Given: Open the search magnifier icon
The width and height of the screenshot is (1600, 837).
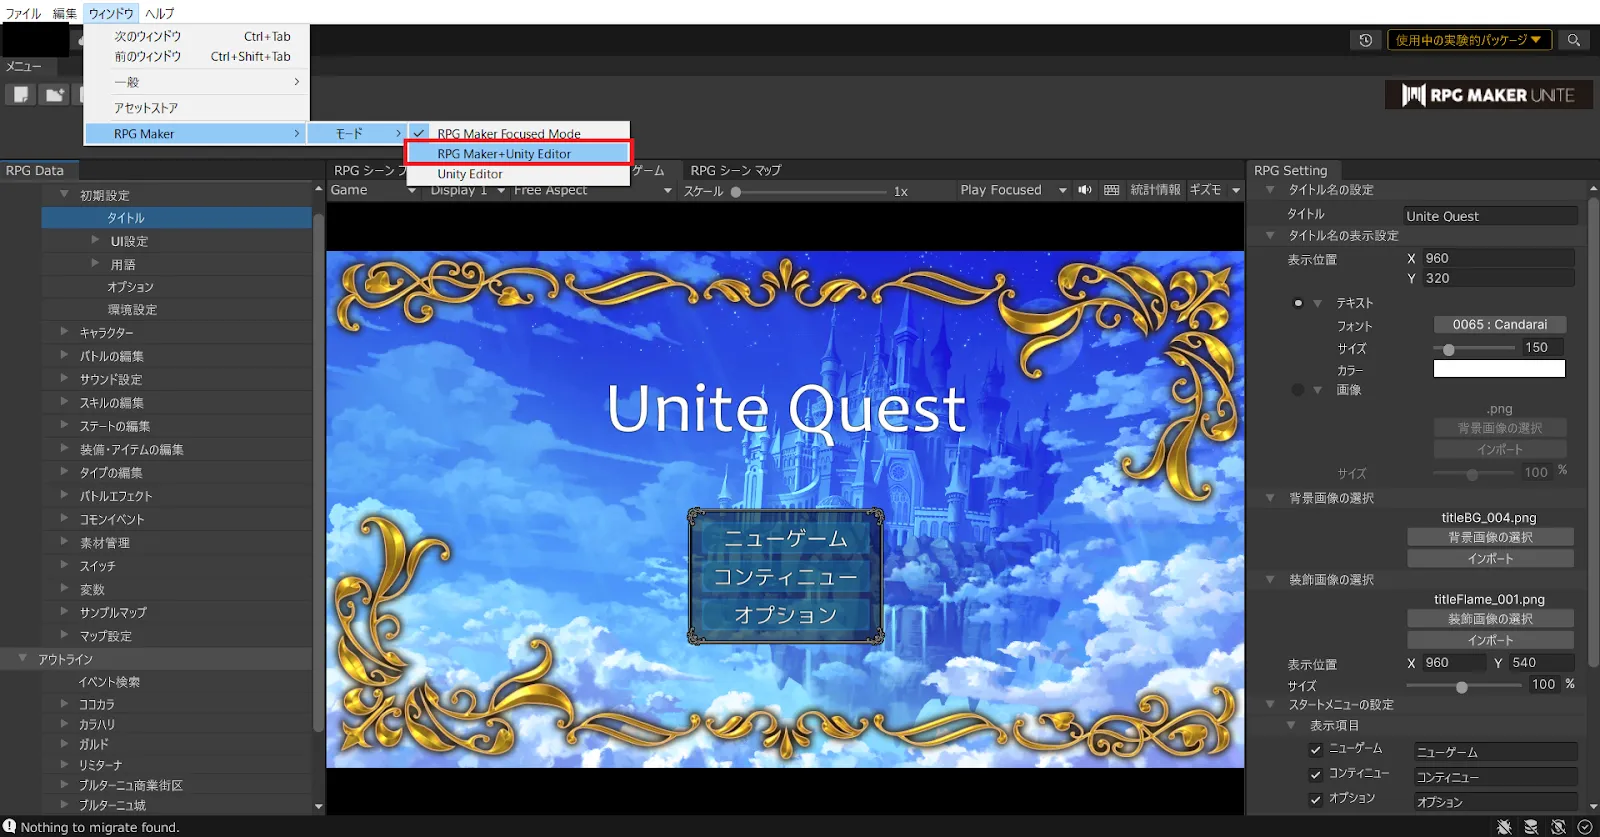Looking at the screenshot, I should point(1574,40).
